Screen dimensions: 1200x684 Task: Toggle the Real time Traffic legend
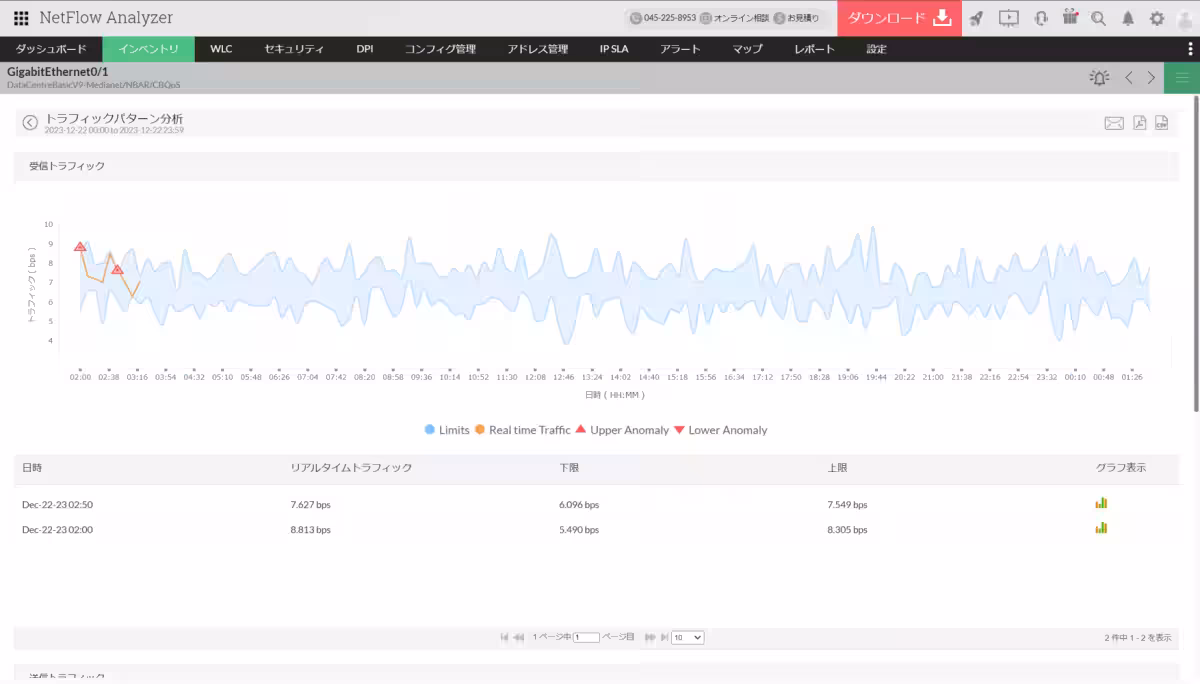(x=522, y=430)
